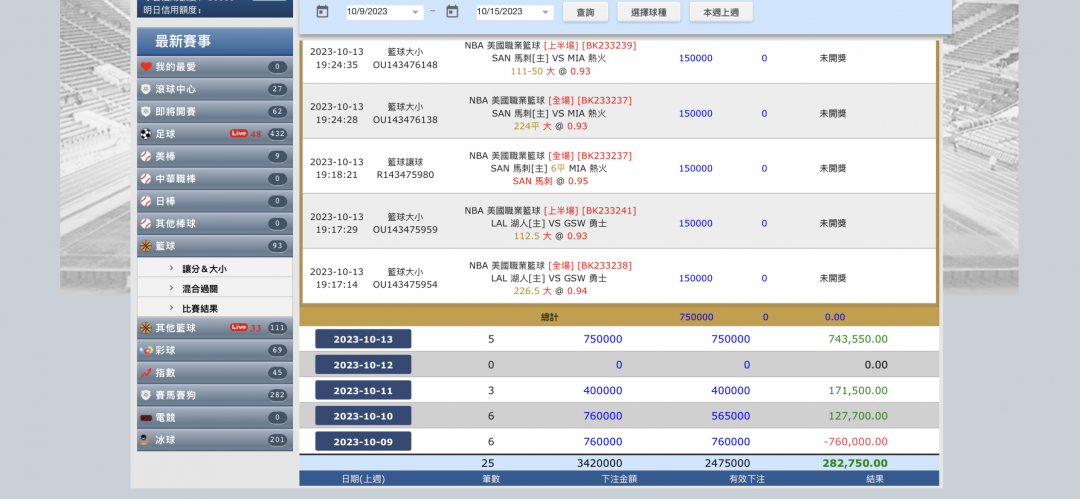The height and width of the screenshot is (499, 1080).
Task: Click the Live badge on 其他籃球 row
Action: [x=238, y=327]
